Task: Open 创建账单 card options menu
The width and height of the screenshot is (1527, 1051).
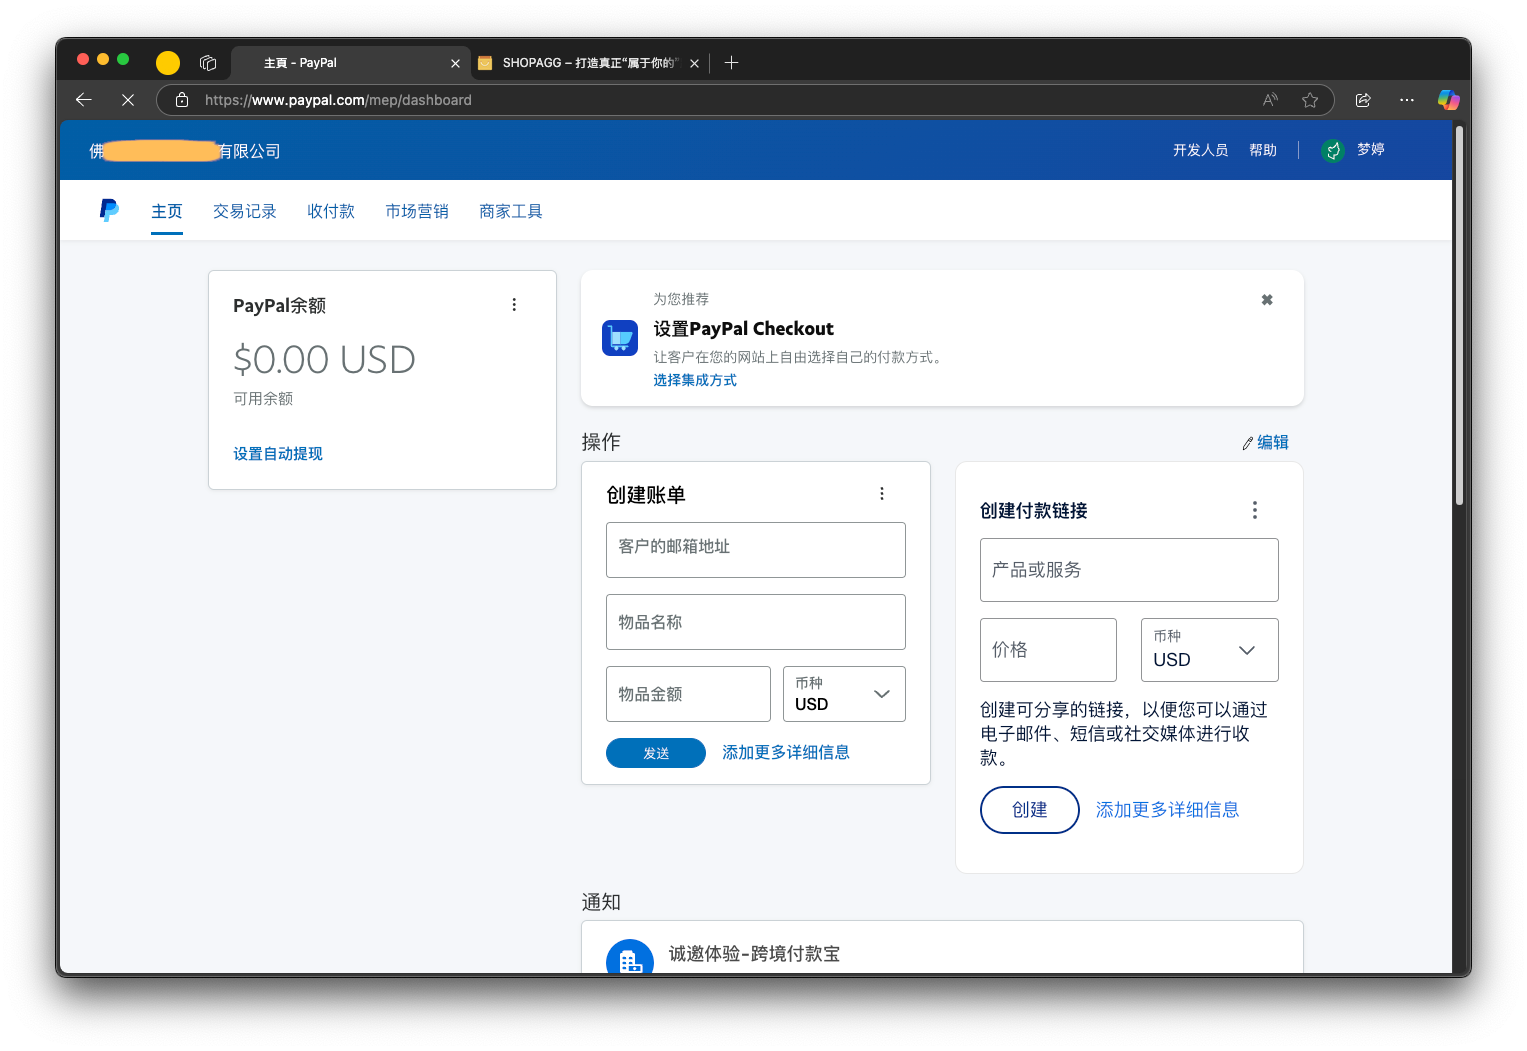Action: (882, 494)
